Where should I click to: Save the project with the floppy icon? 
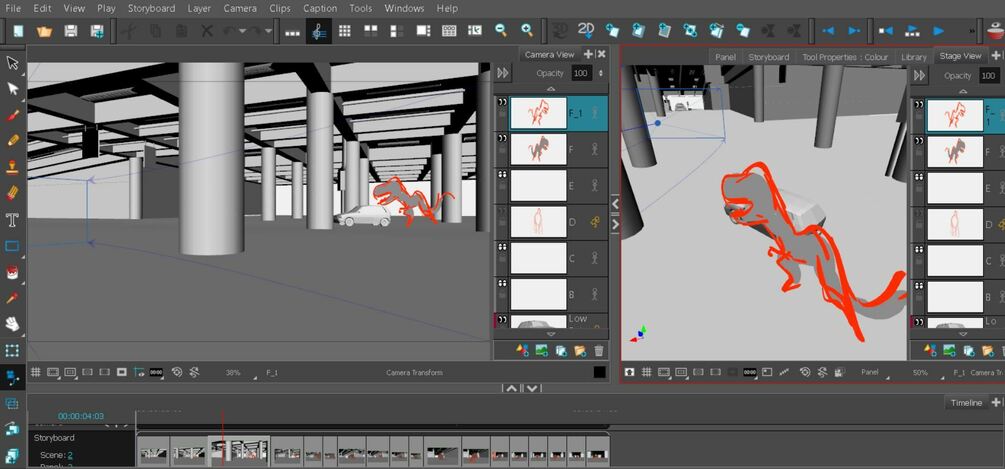coord(71,31)
